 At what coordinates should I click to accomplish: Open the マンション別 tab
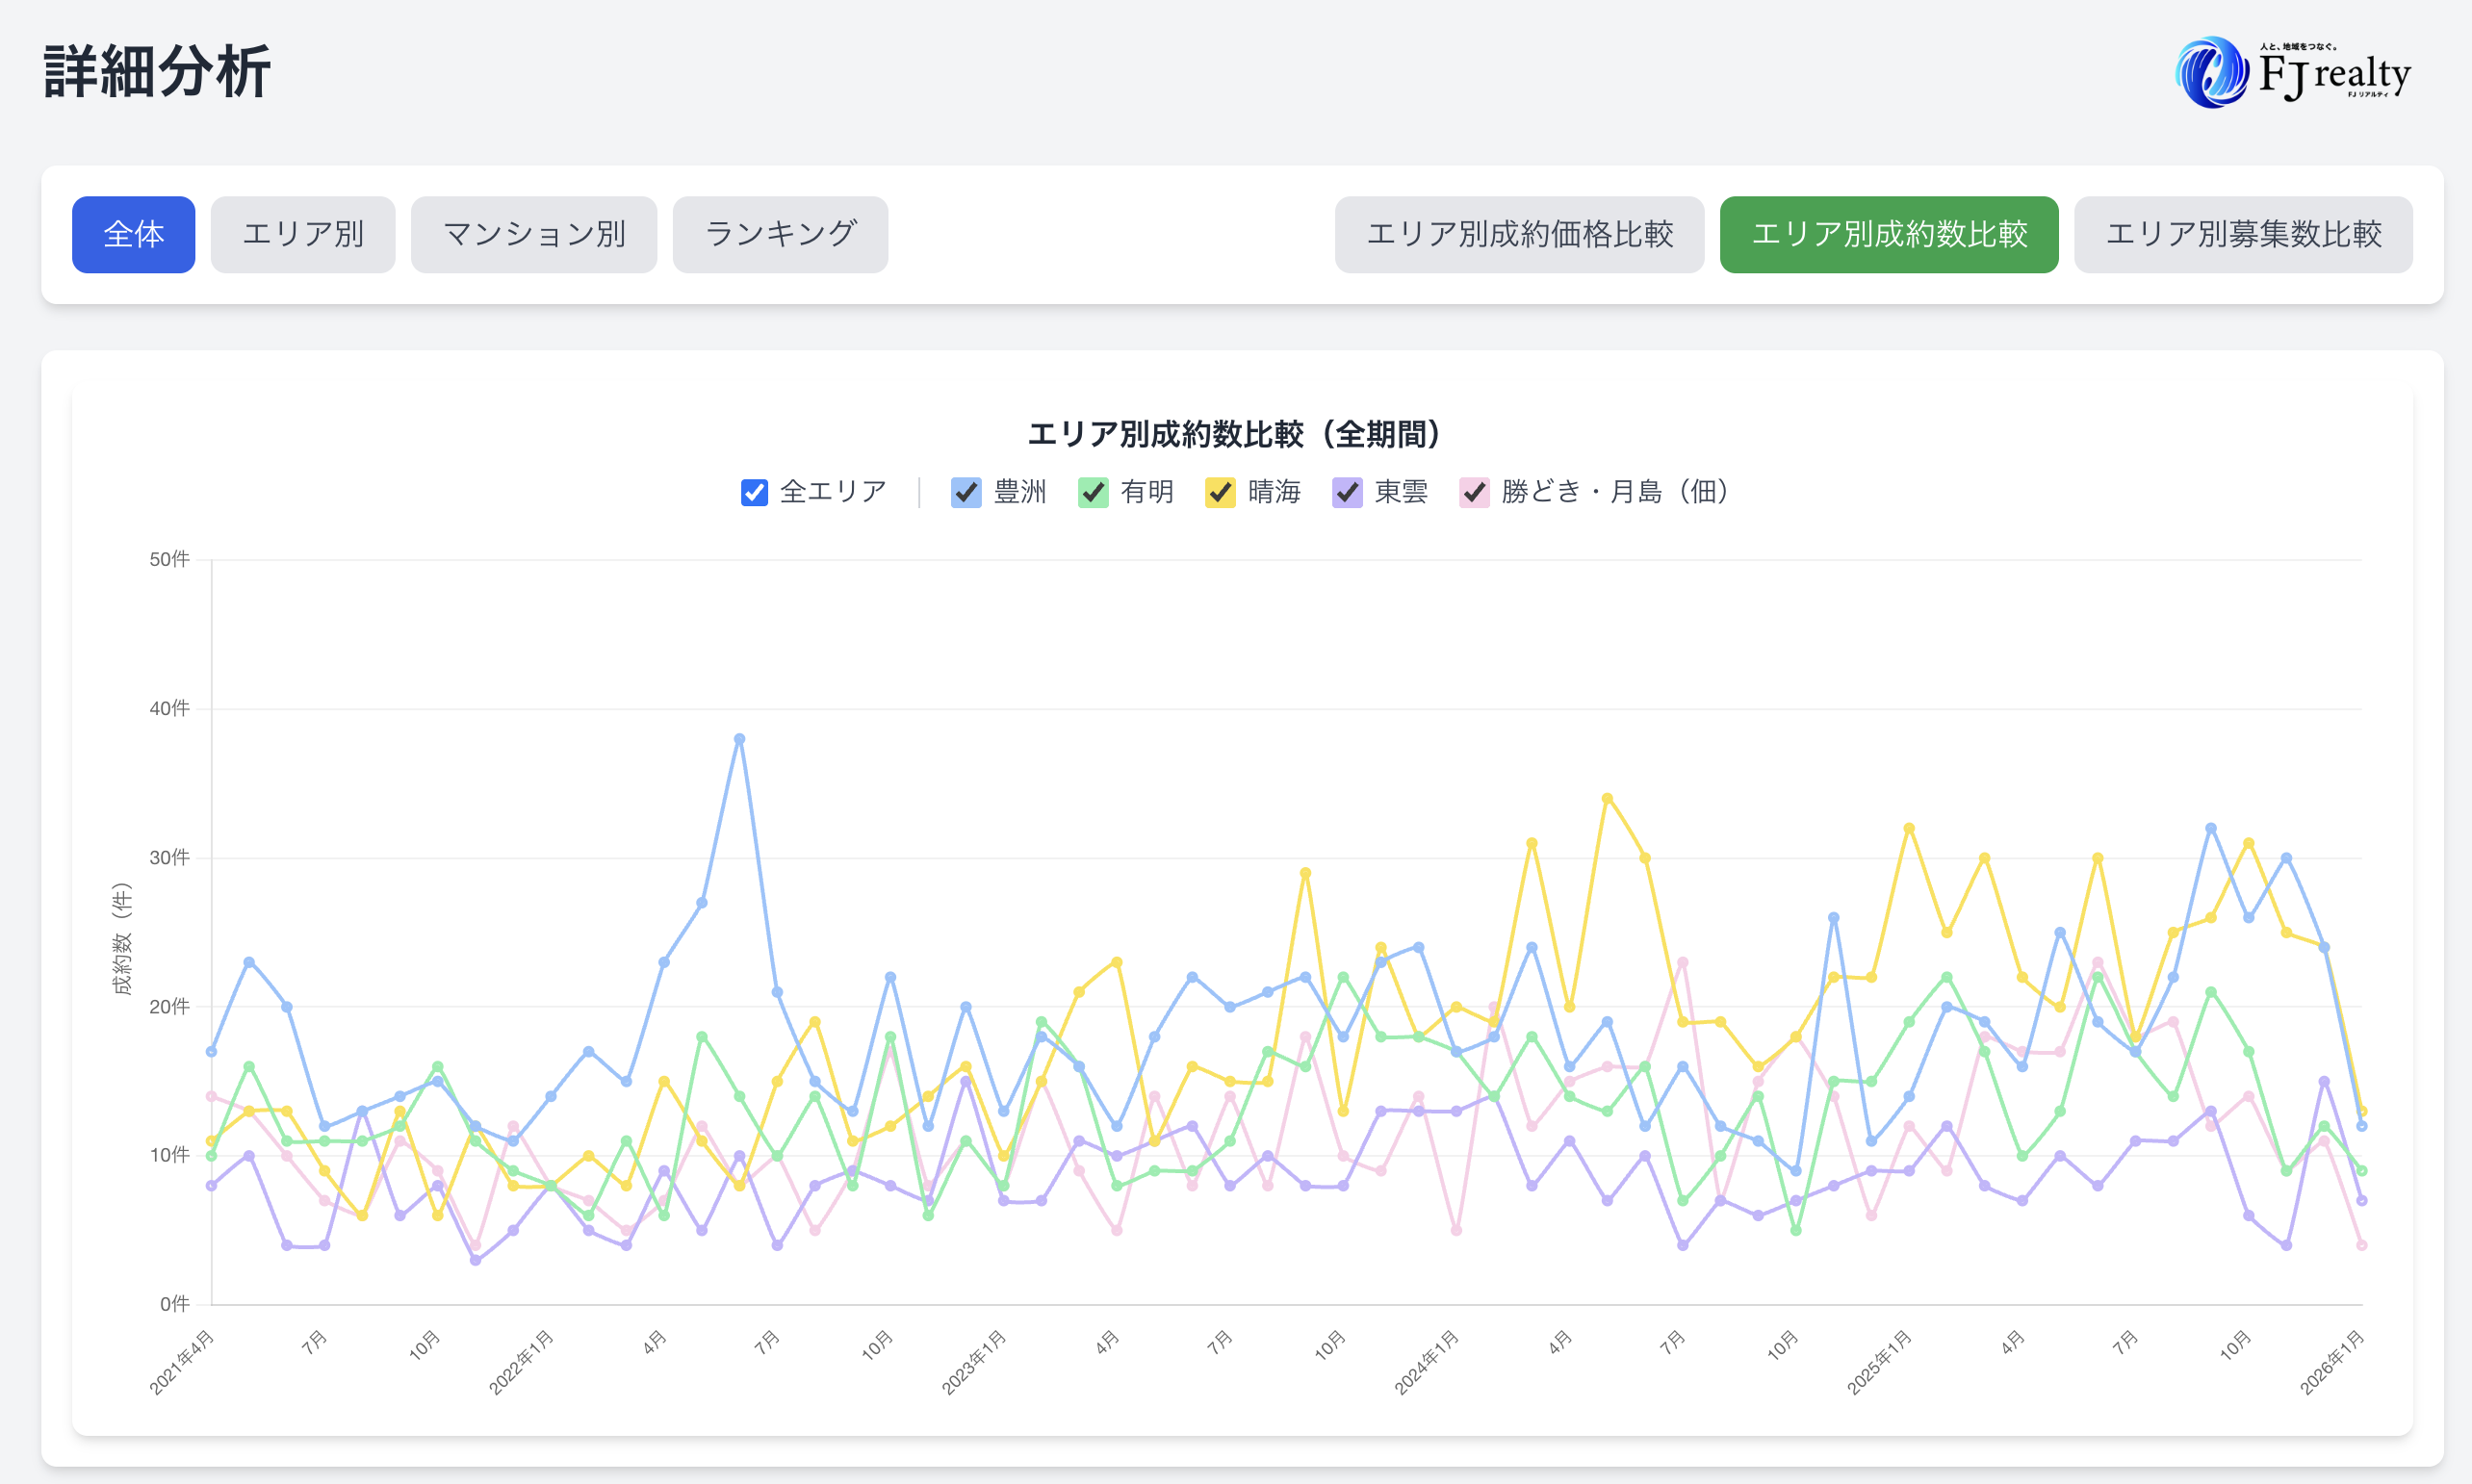click(534, 234)
